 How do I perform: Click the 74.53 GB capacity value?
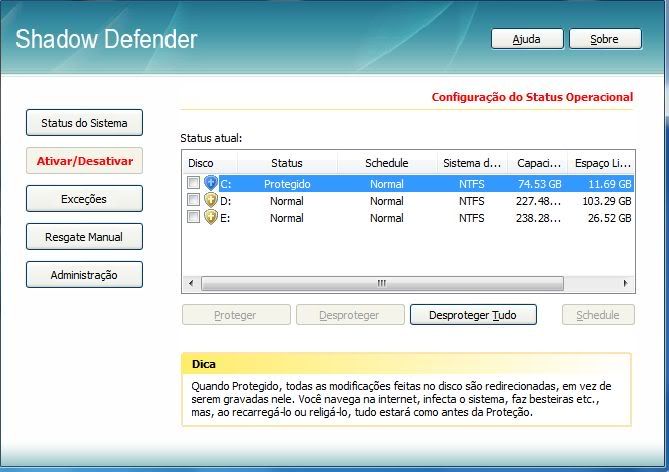click(x=540, y=184)
